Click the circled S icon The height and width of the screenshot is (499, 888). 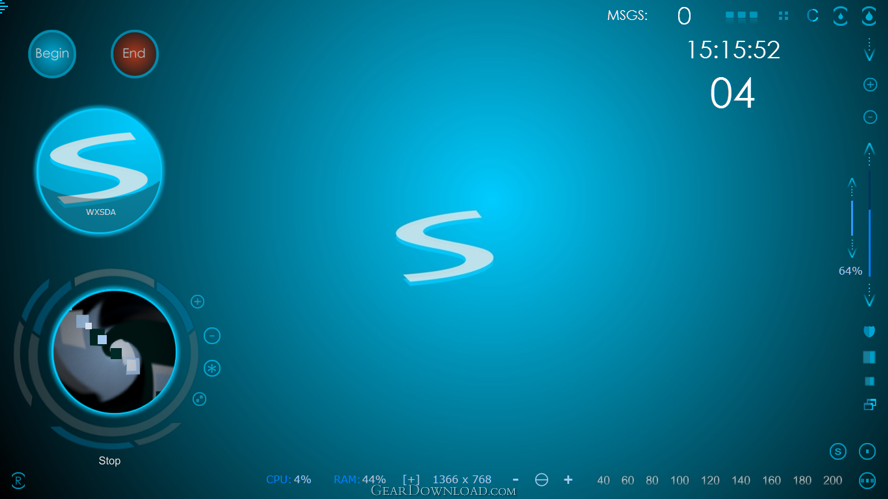click(x=838, y=451)
